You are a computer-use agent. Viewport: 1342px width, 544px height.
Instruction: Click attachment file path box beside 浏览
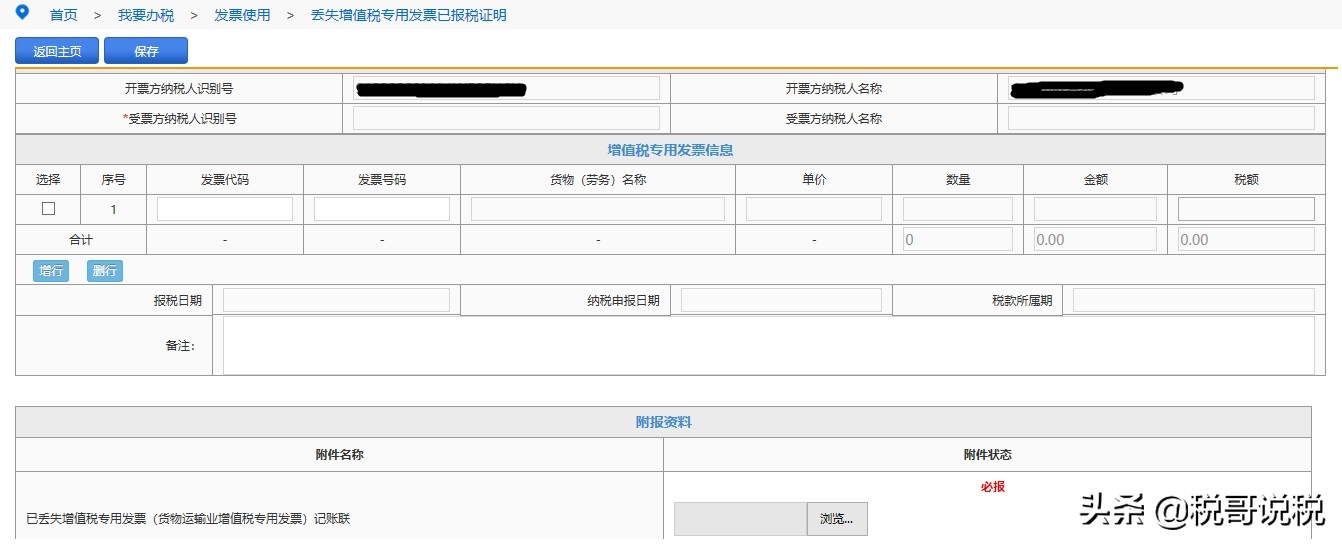[740, 519]
